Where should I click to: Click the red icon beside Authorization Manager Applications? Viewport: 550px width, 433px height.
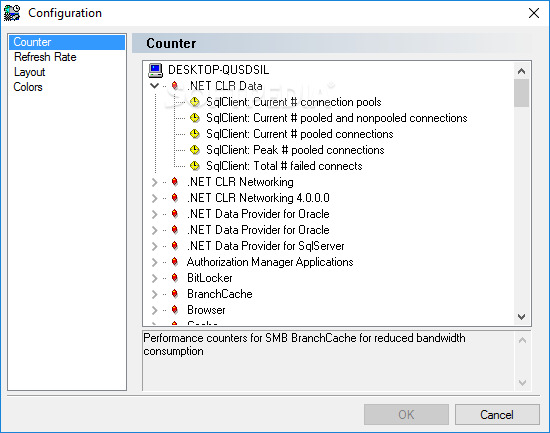tap(175, 262)
